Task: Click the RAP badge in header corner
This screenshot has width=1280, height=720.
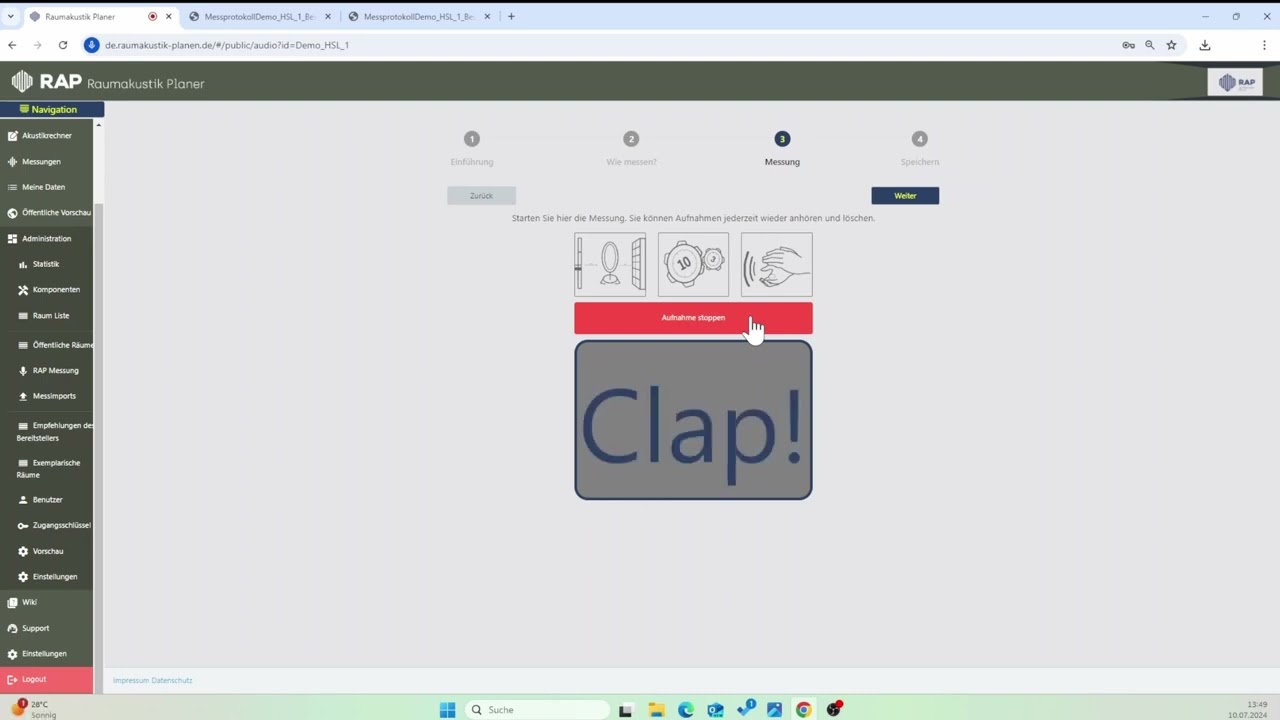Action: pyautogui.click(x=1235, y=83)
